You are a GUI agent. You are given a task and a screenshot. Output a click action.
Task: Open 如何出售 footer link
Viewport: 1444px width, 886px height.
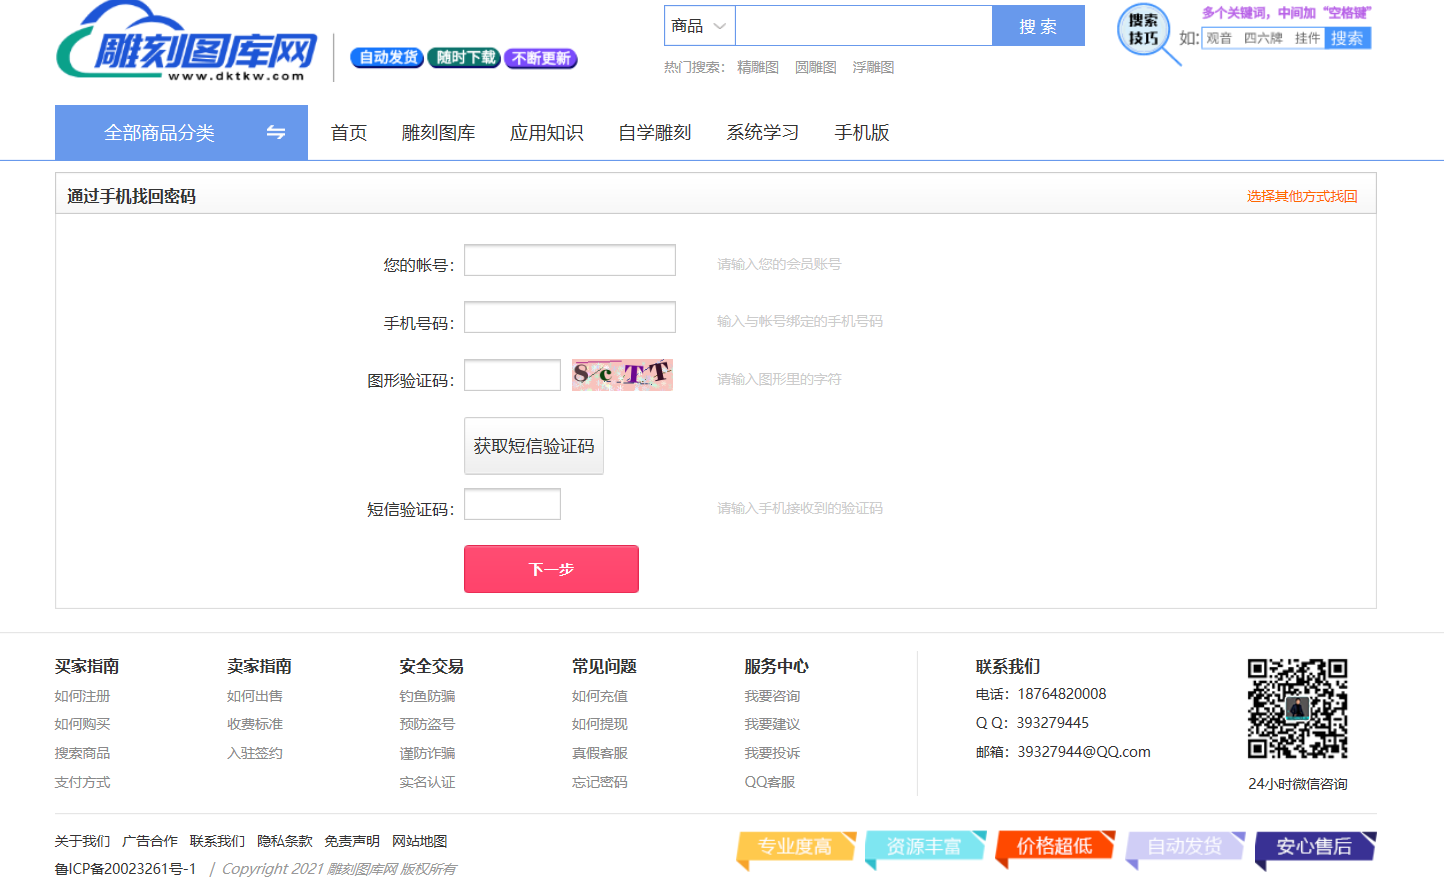(x=255, y=696)
